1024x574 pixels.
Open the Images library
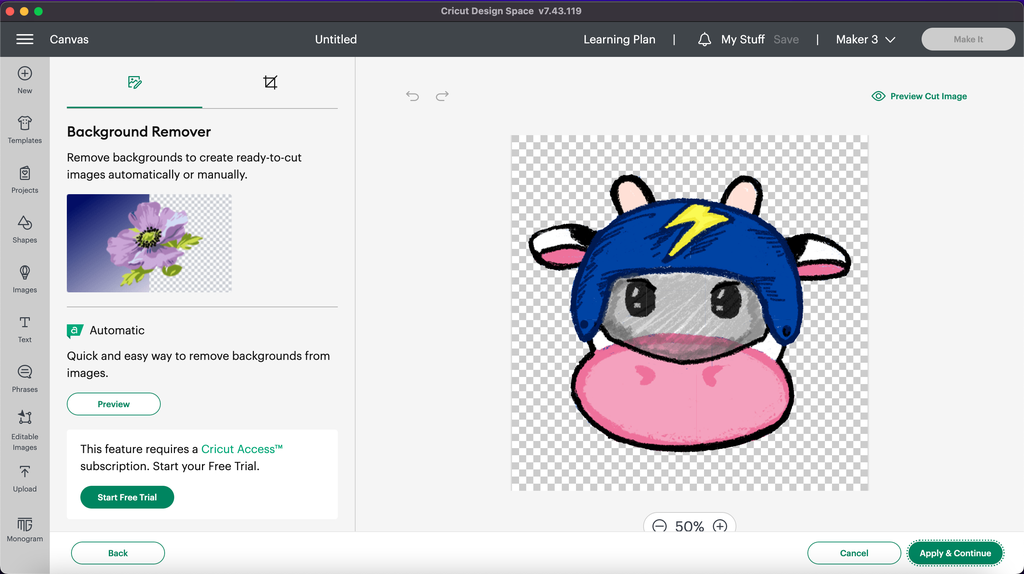(25, 273)
